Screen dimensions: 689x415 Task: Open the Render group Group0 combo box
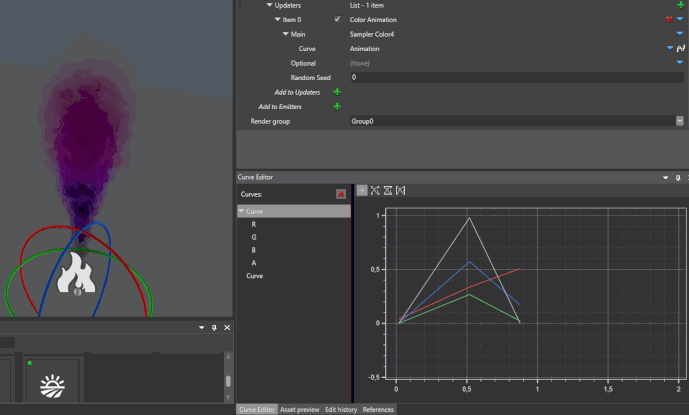point(517,121)
